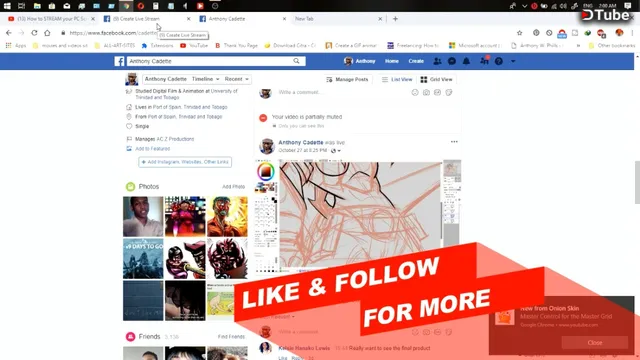Click address bar URL
The height and width of the screenshot is (360, 640).
coord(113,33)
